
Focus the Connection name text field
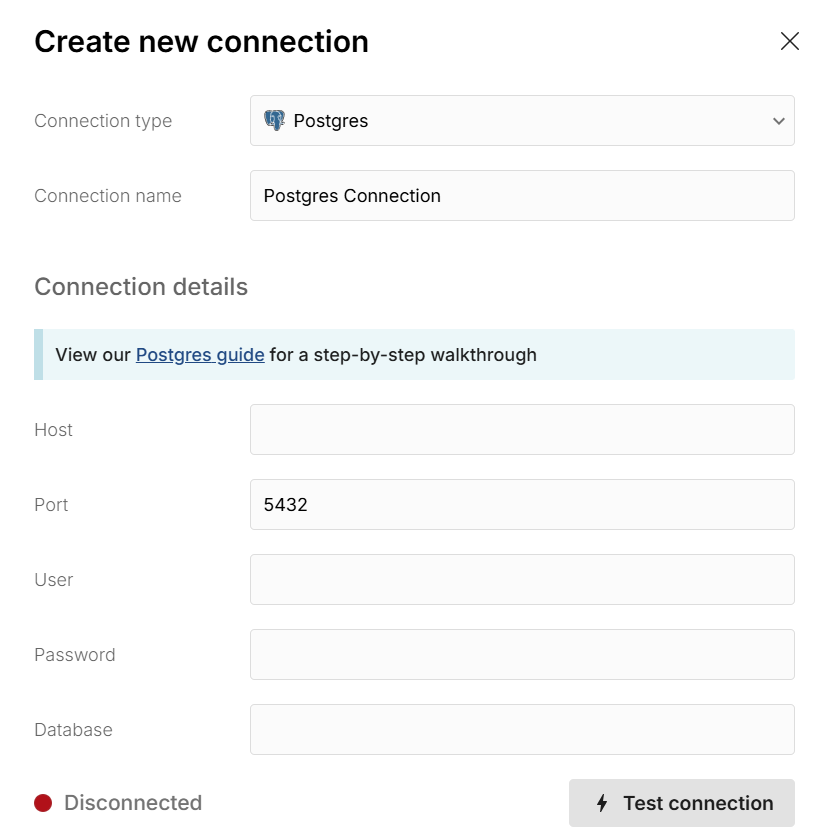[x=521, y=196]
